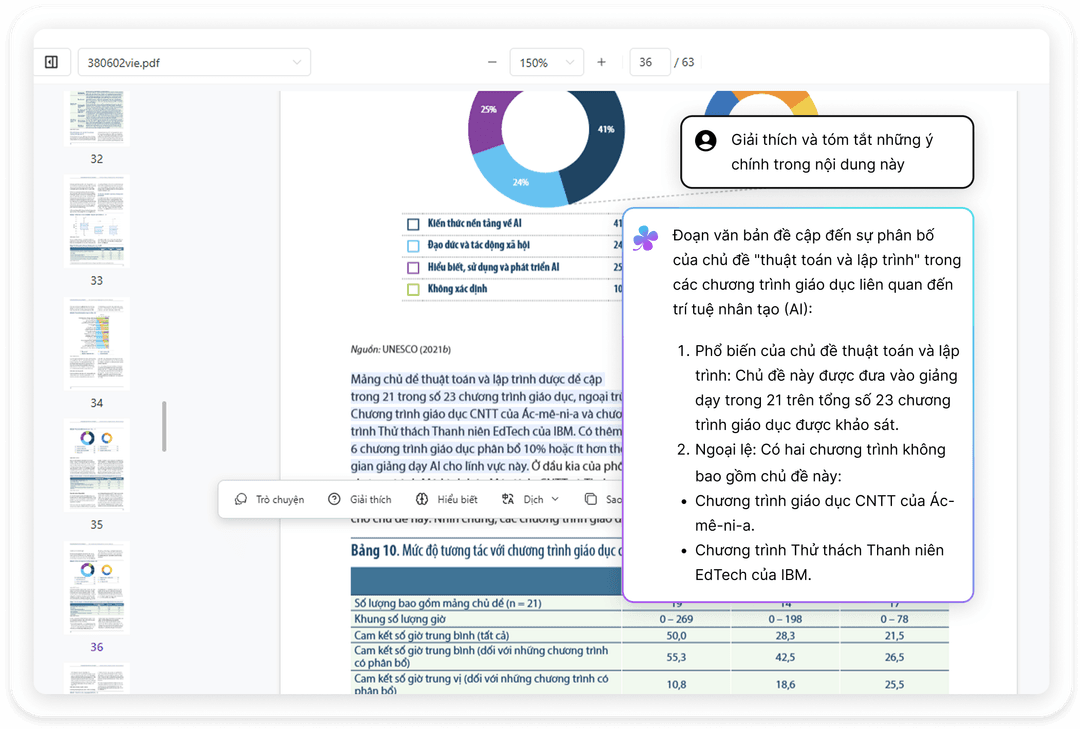
Task: Click the sidebar vertical scrollbar handle
Action: [164, 426]
